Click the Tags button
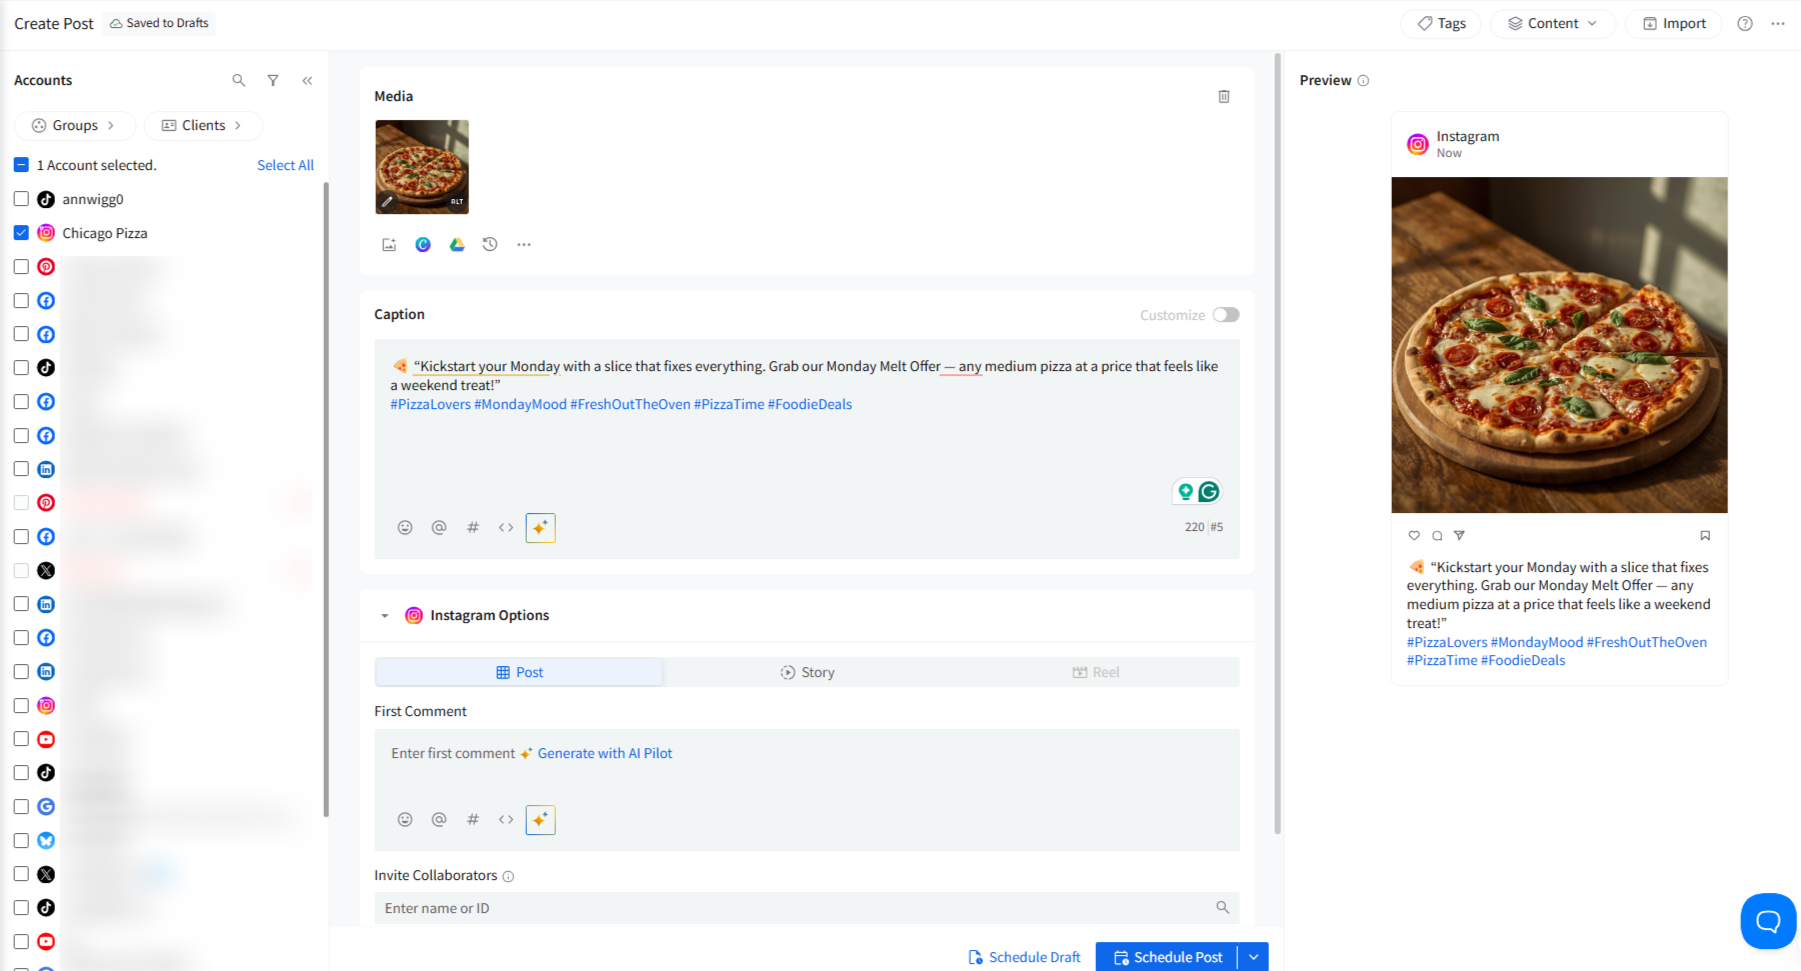The height and width of the screenshot is (971, 1801). 1441,23
